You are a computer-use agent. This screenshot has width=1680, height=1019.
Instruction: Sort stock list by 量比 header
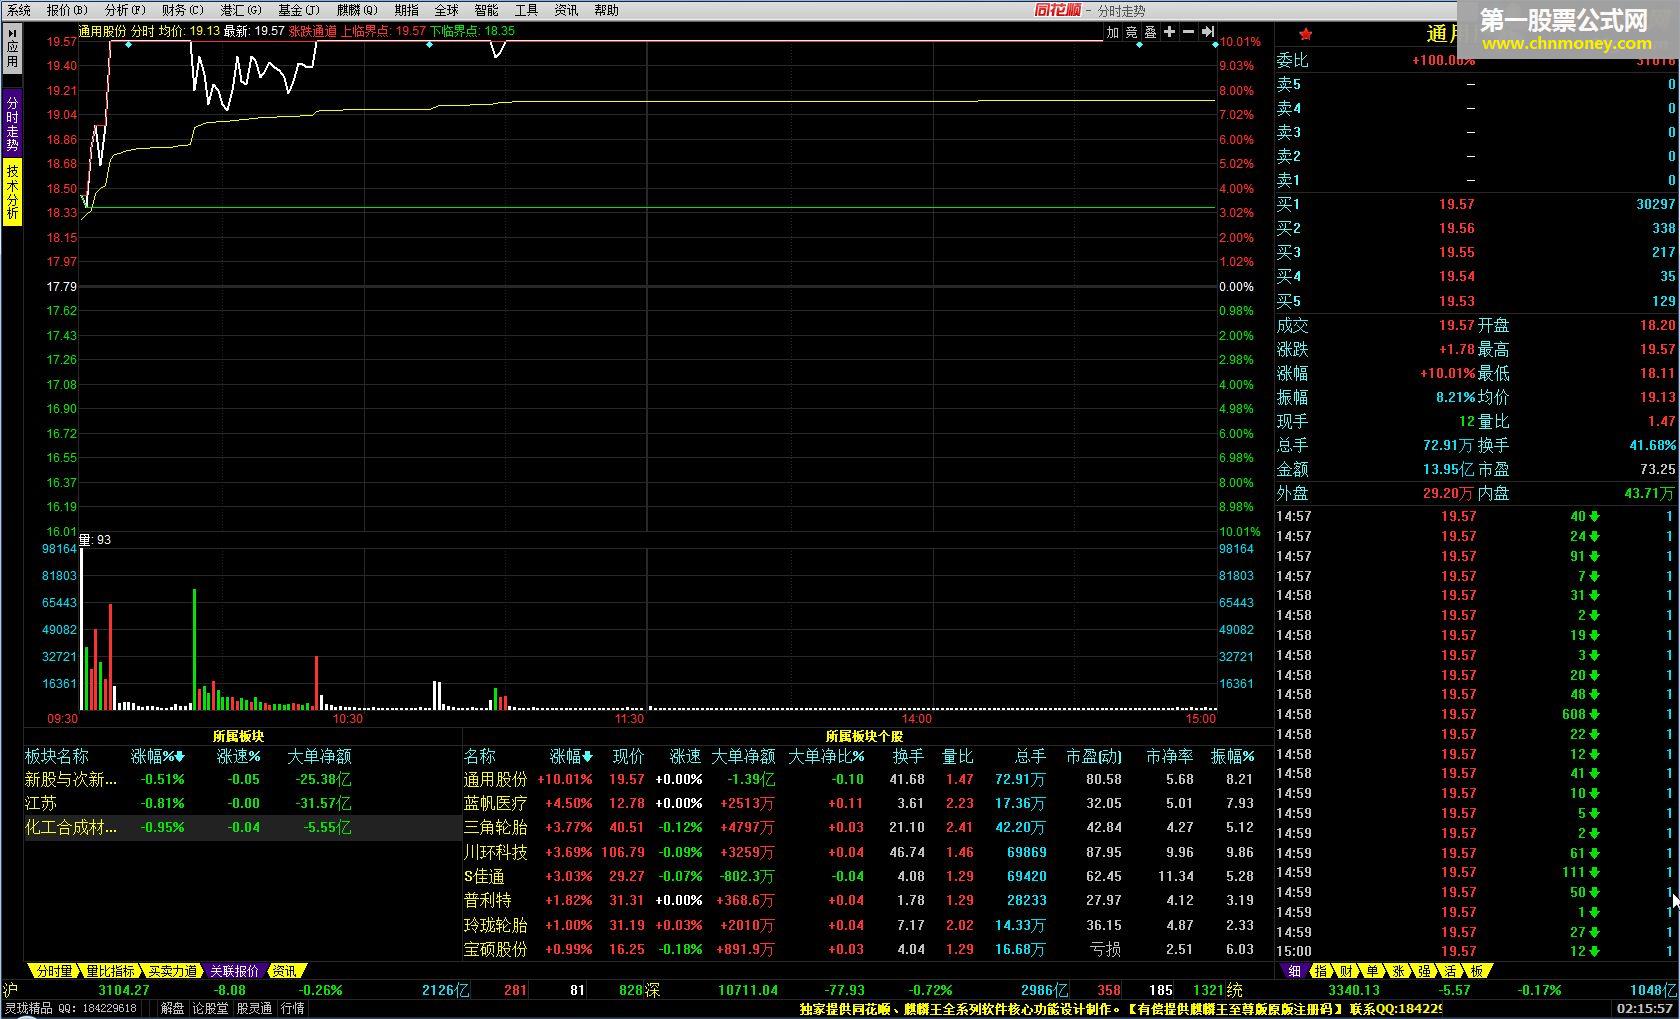[958, 757]
